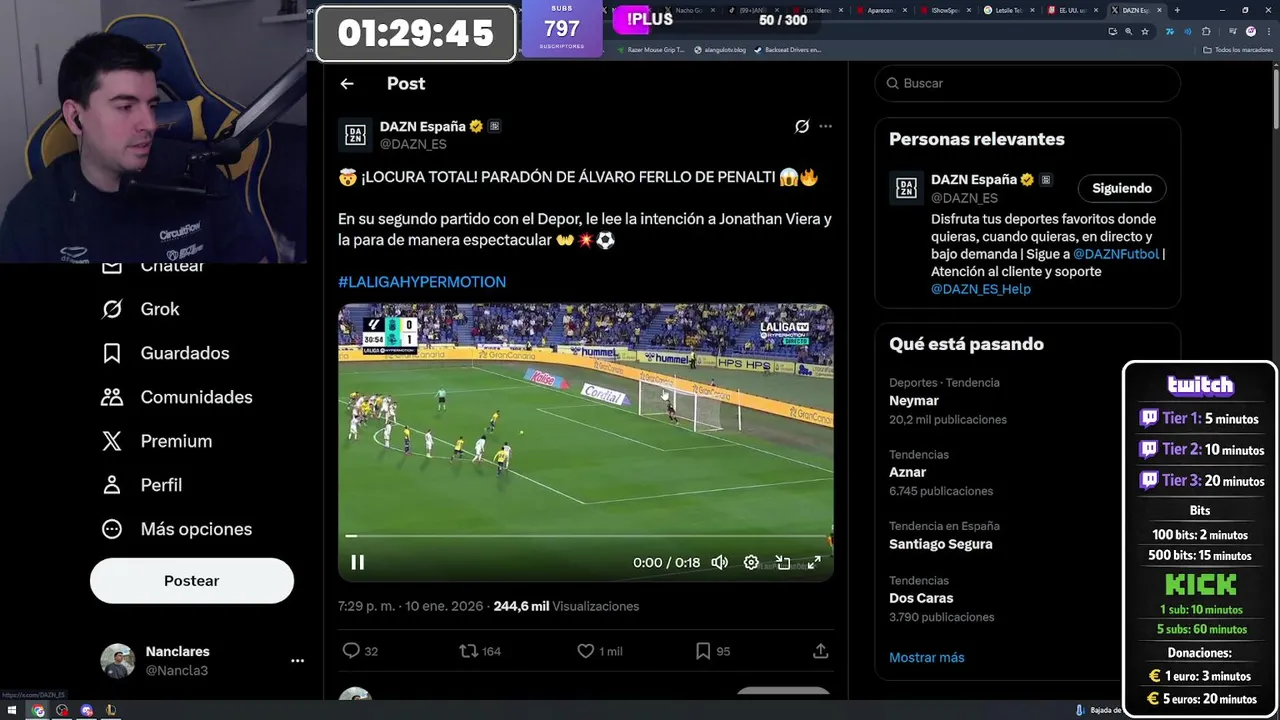Screen dimensions: 1280x720
Task: Bookmark this page with the star icon
Action: pyautogui.click(x=1145, y=31)
